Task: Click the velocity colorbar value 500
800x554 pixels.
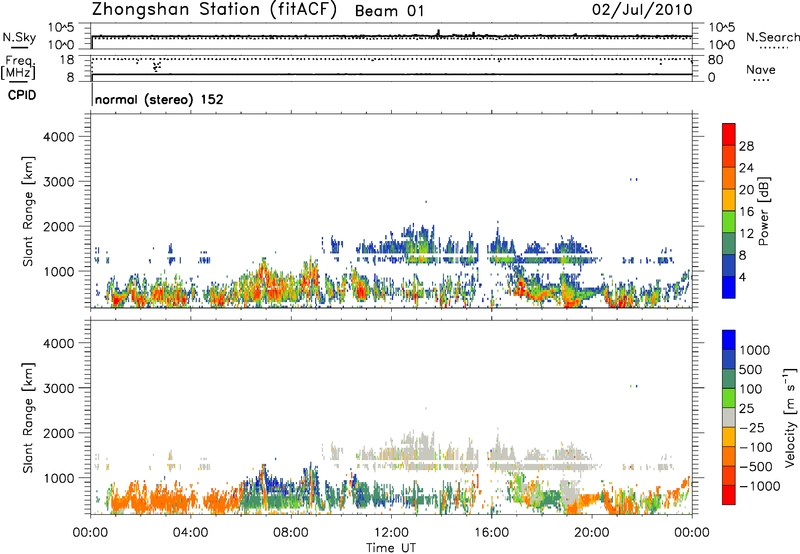Action: (751, 369)
